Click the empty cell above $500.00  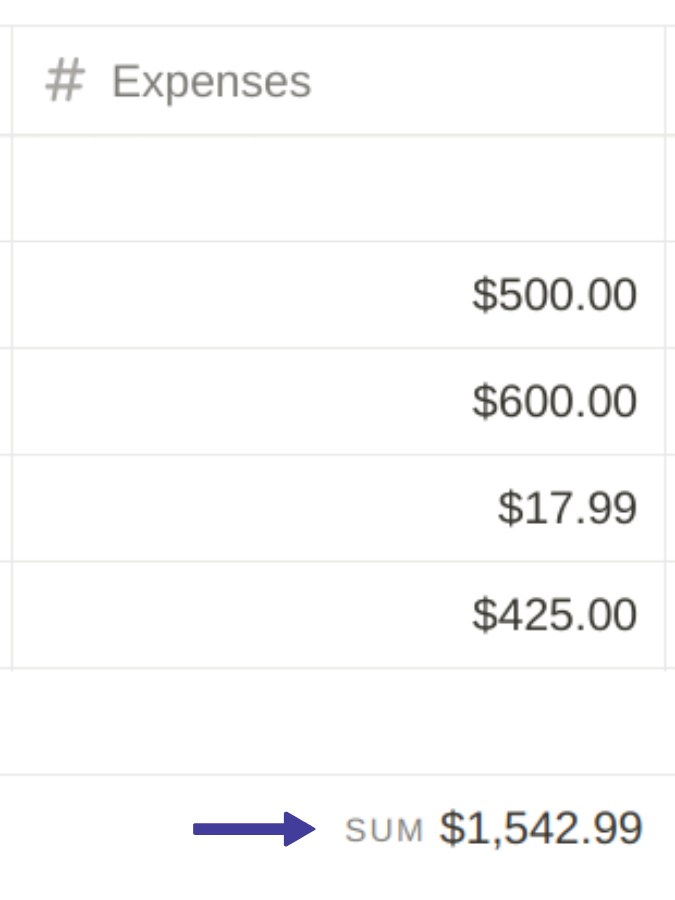pos(340,186)
